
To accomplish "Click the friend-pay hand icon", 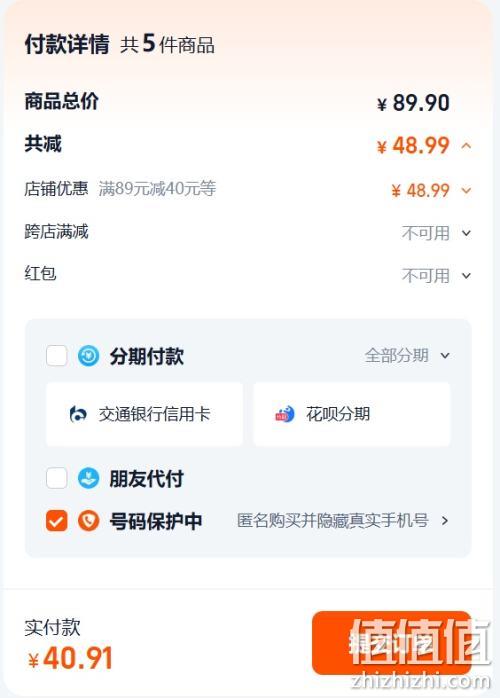I will click(x=88, y=479).
